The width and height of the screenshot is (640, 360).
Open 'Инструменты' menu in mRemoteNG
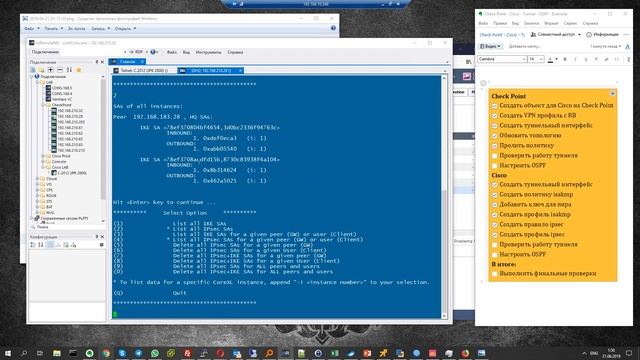(x=208, y=52)
